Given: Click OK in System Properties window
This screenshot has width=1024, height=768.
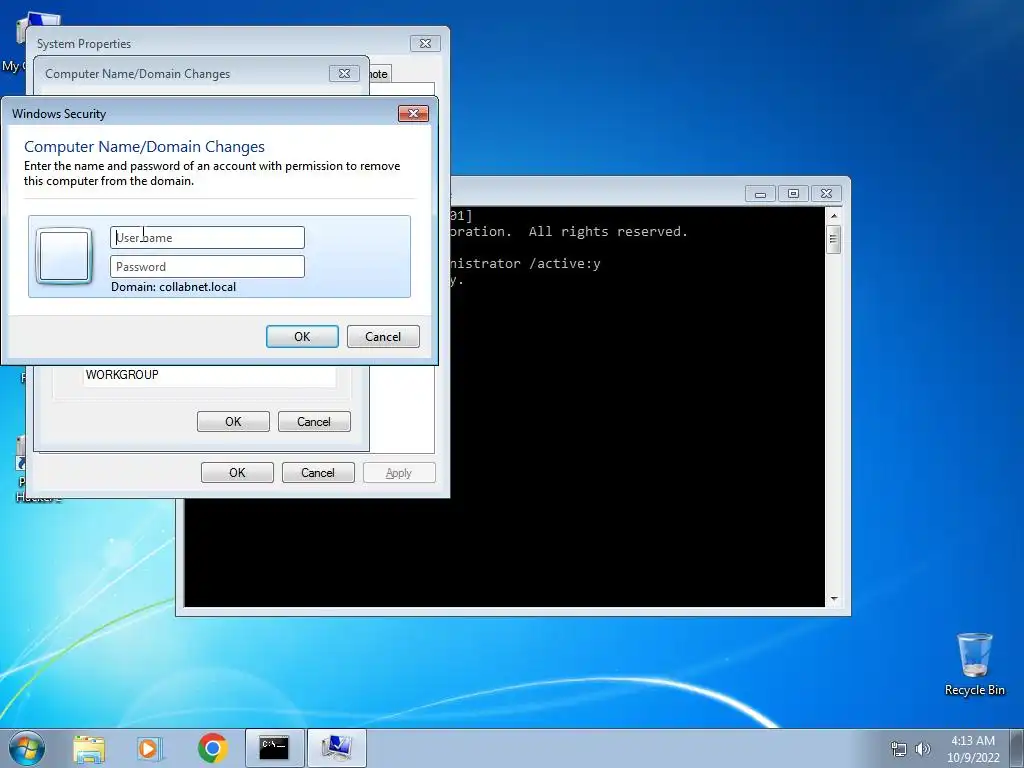Looking at the screenshot, I should [237, 472].
